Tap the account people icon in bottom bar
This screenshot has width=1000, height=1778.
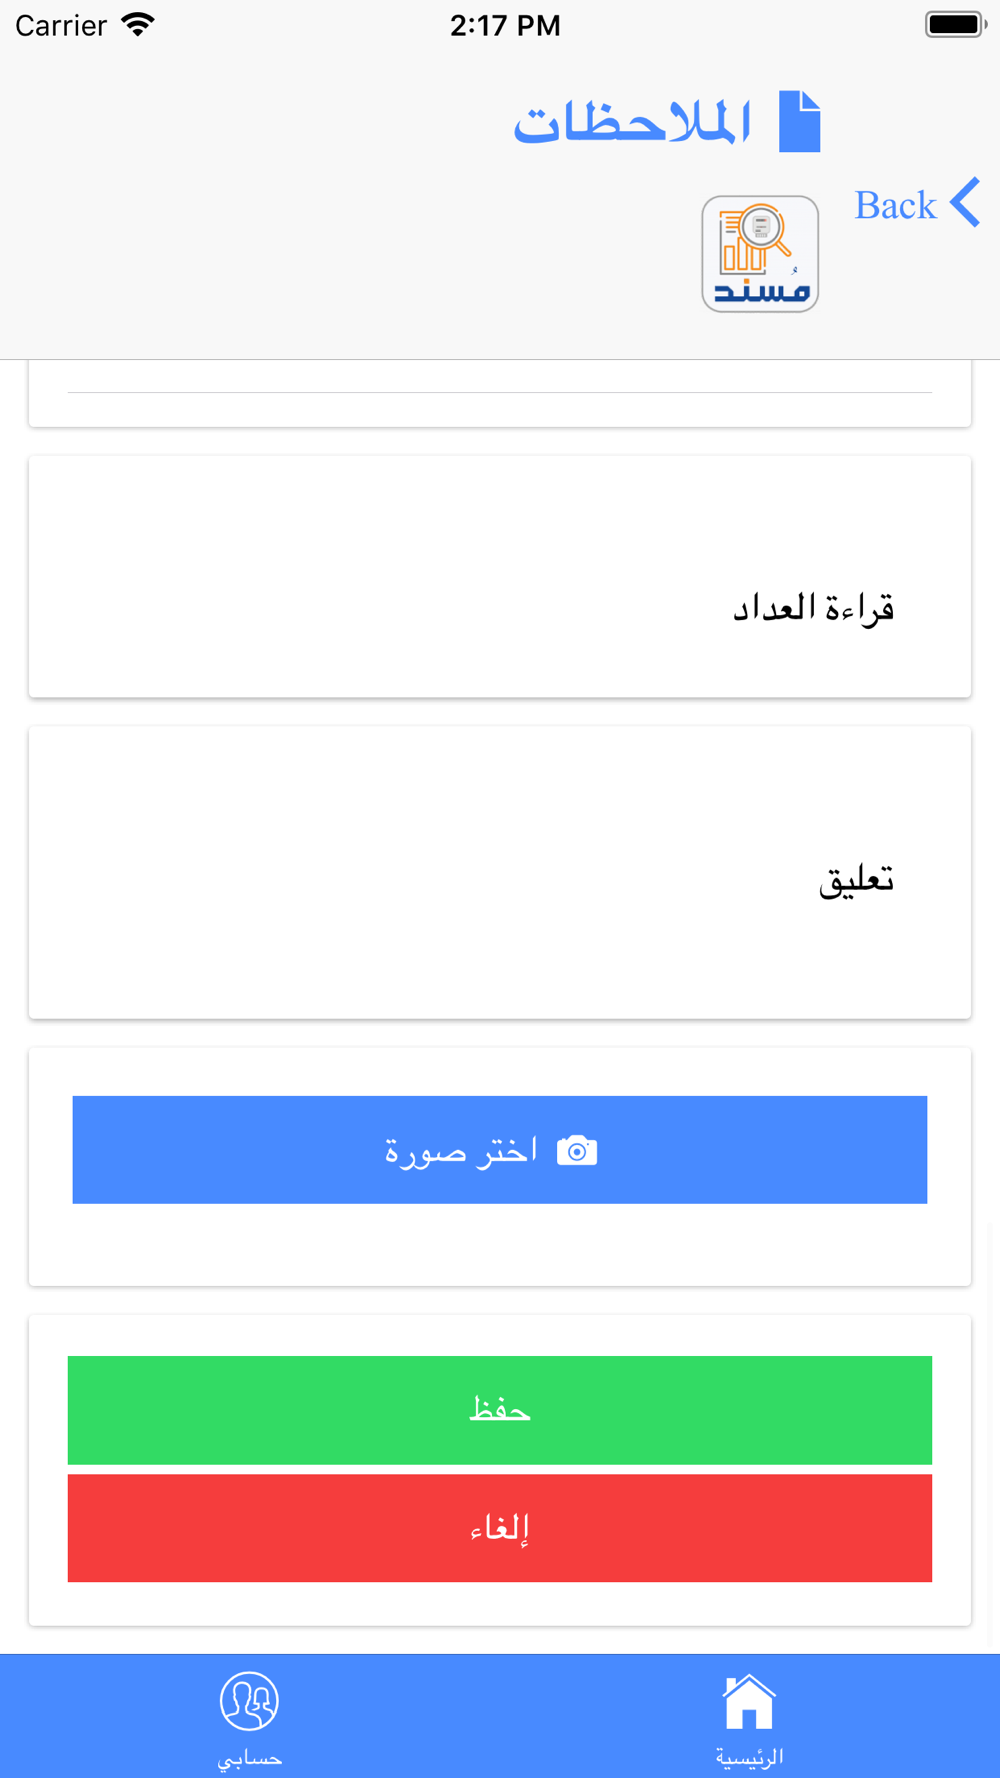pos(249,1701)
